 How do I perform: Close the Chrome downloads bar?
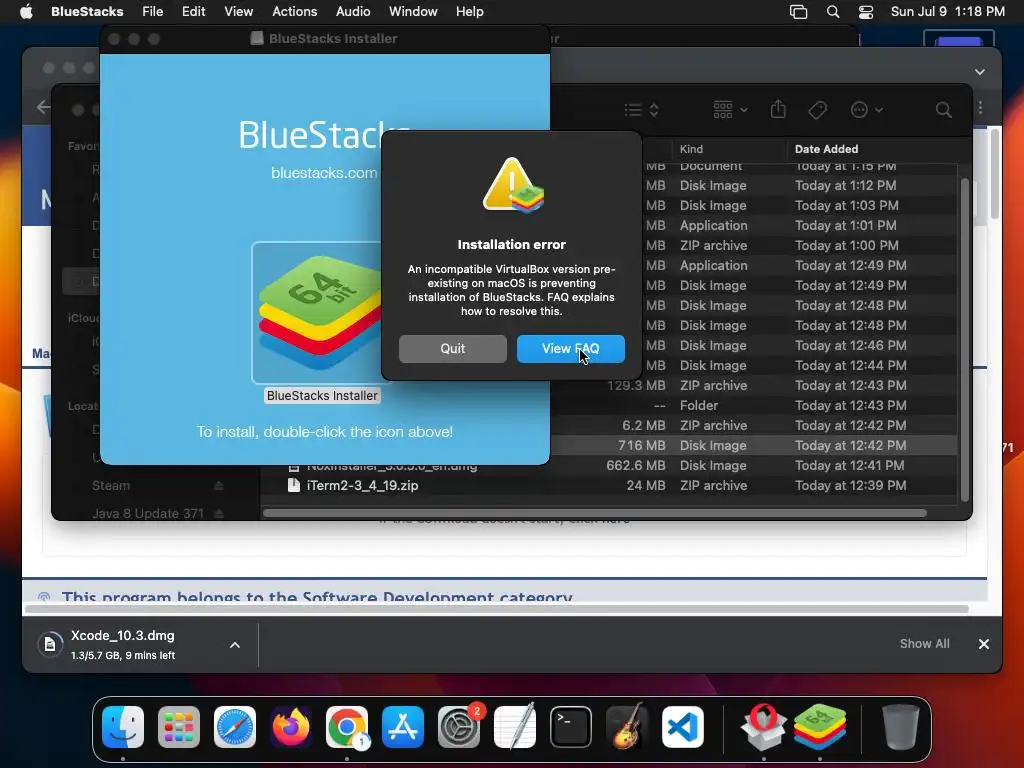984,645
